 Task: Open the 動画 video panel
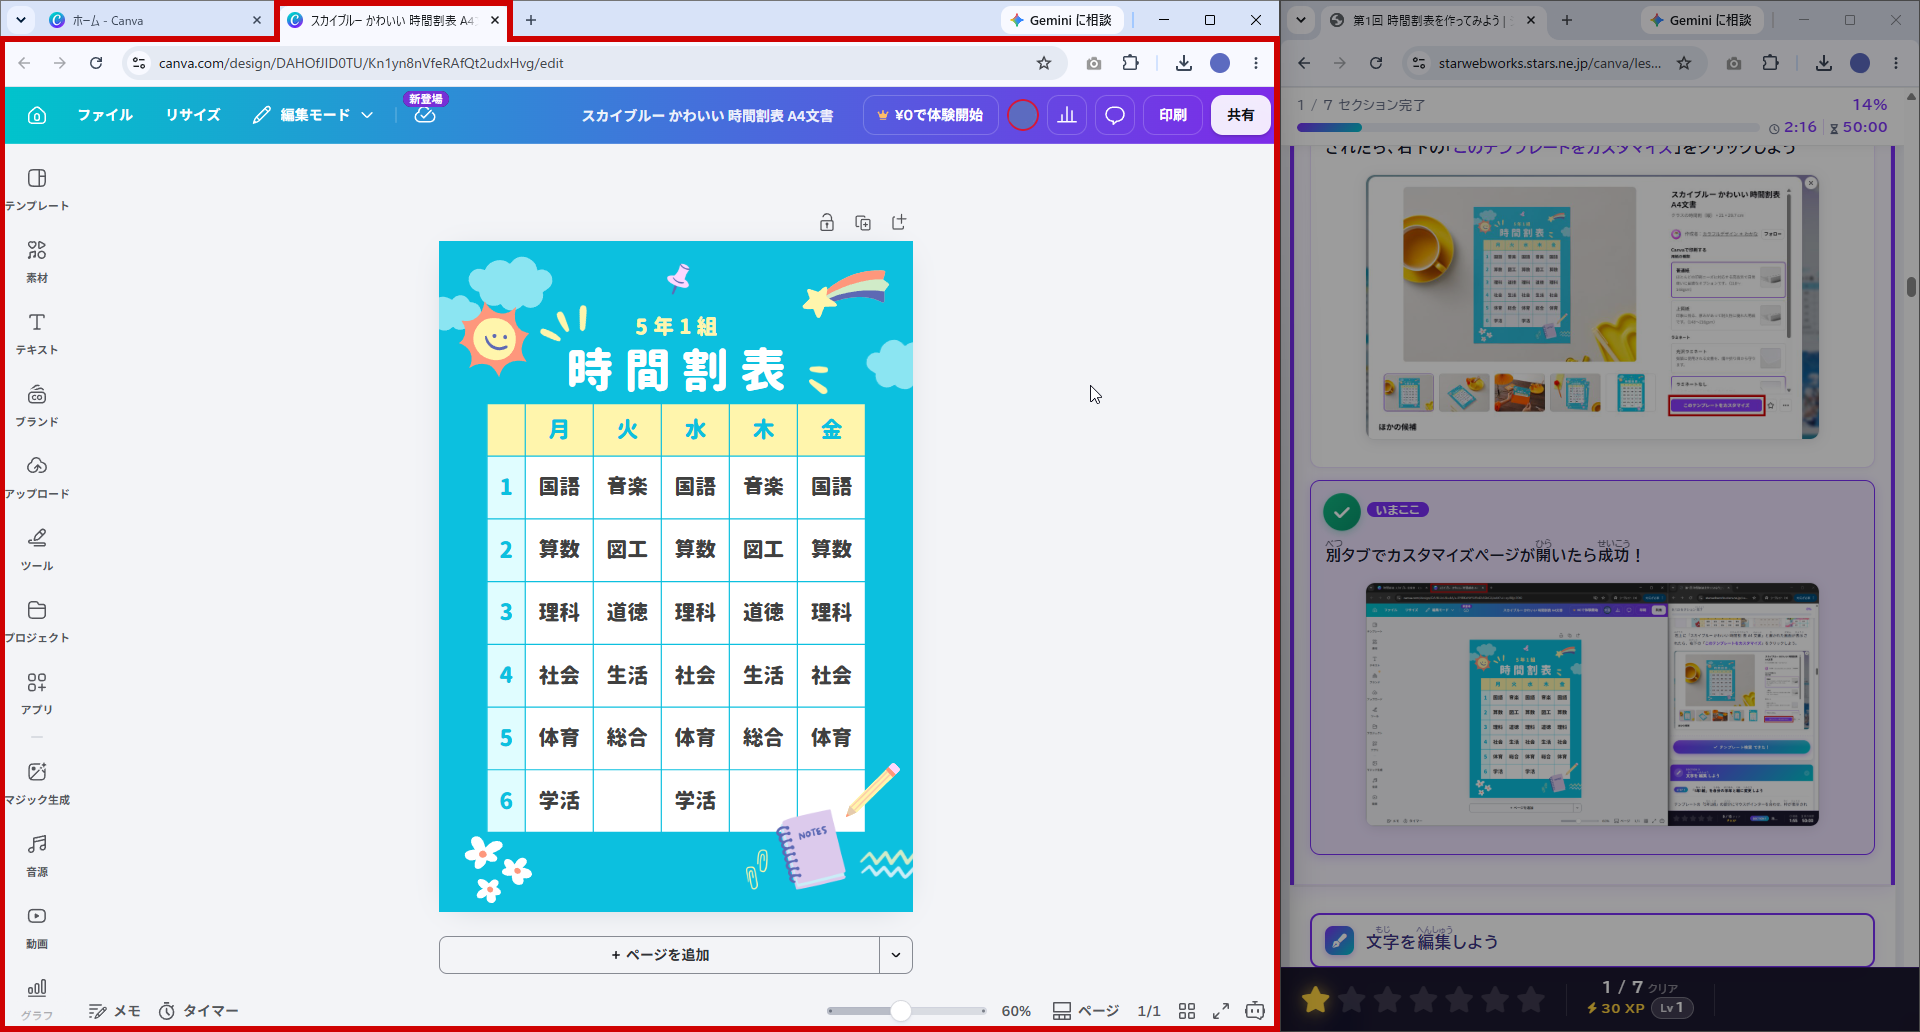point(37,927)
